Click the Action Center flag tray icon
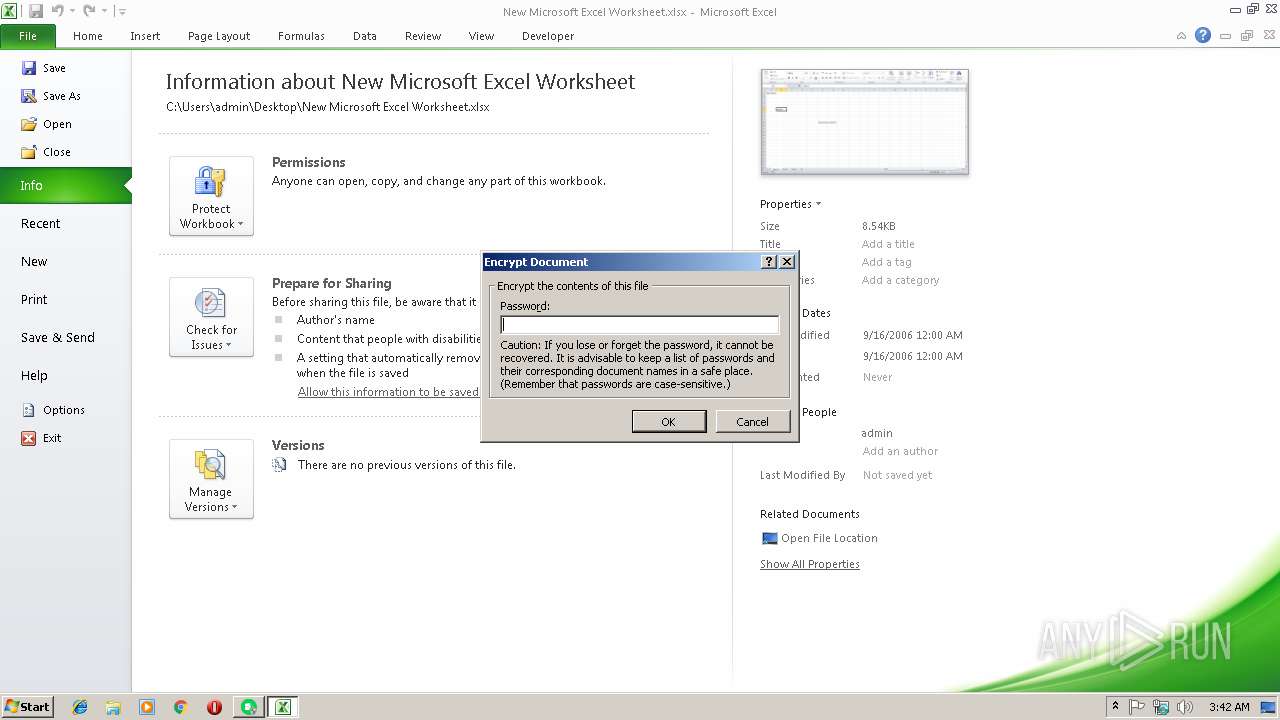 pyautogui.click(x=1137, y=707)
